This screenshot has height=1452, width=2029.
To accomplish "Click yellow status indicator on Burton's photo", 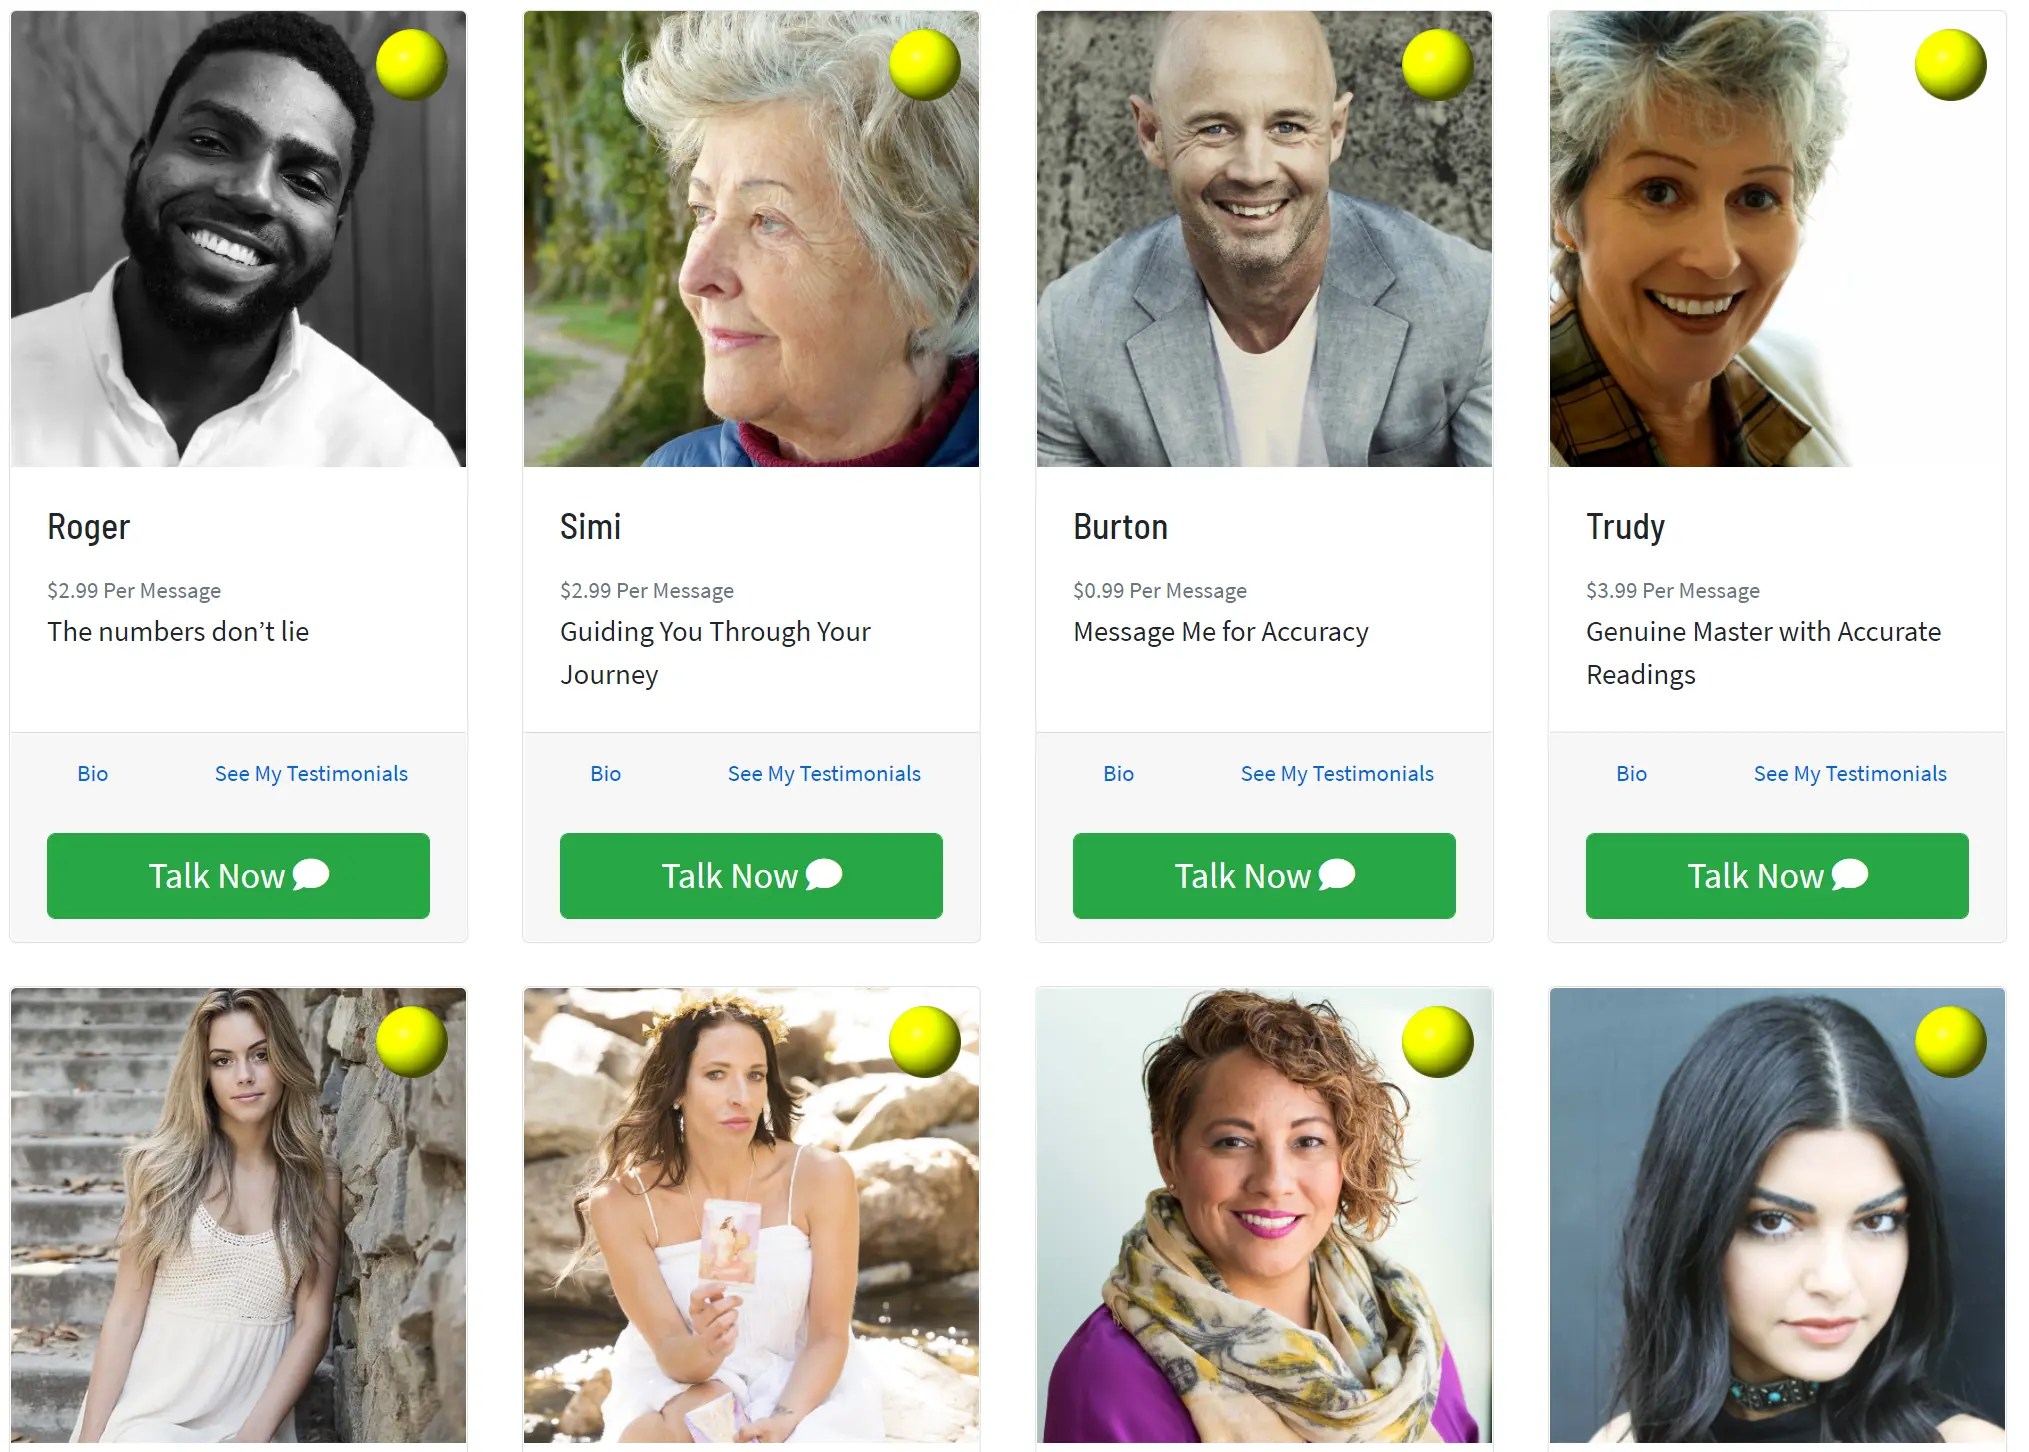I will click(1437, 64).
